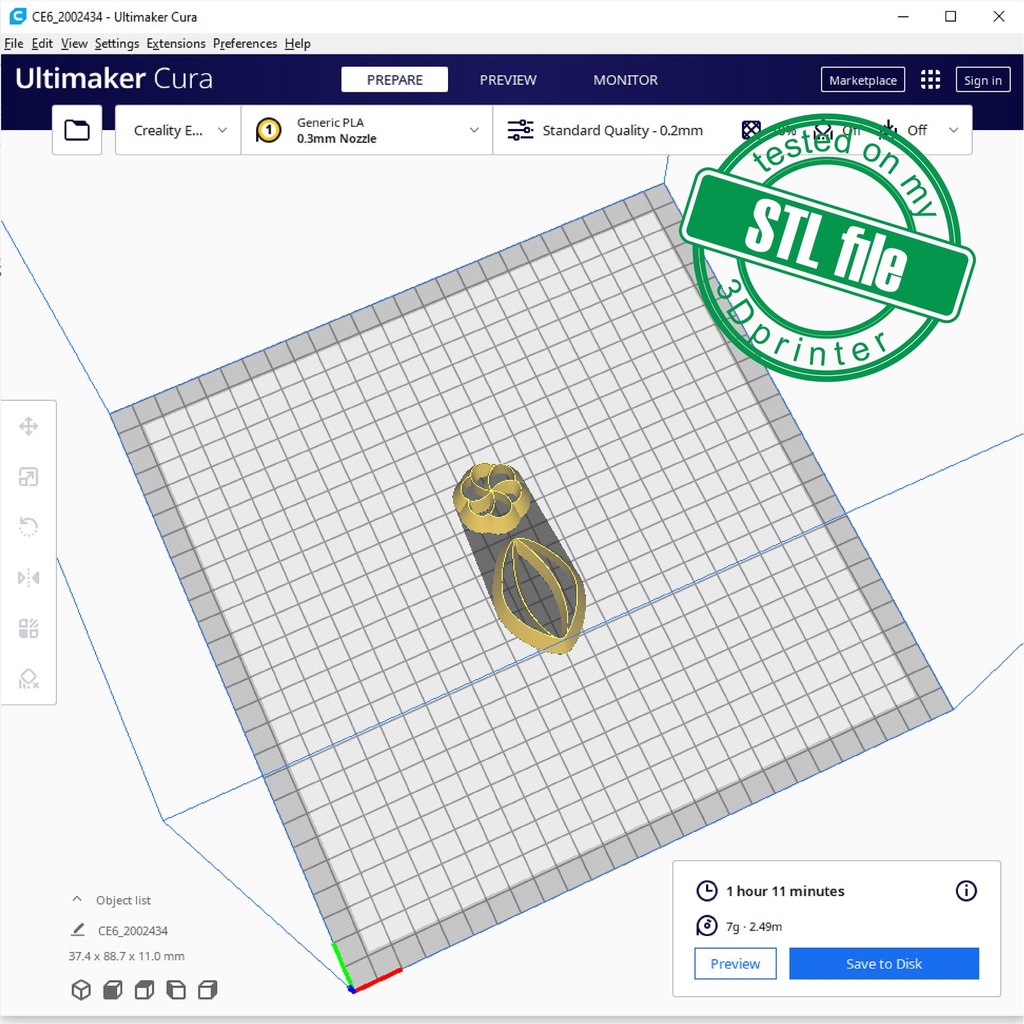Rename model using the pencil icon
1024x1024 pixels.
pos(78,930)
